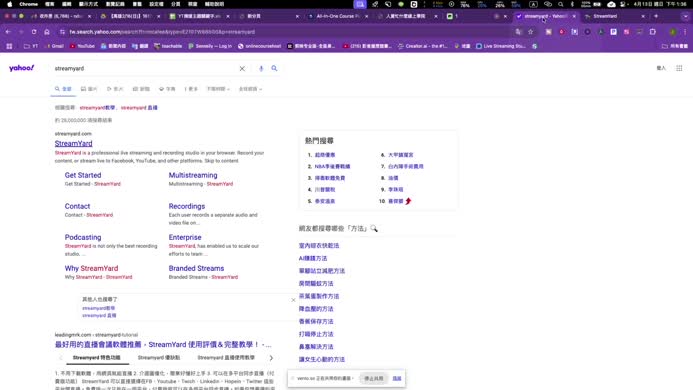Open the teachable bookmark
693x390 pixels.
(168, 46)
